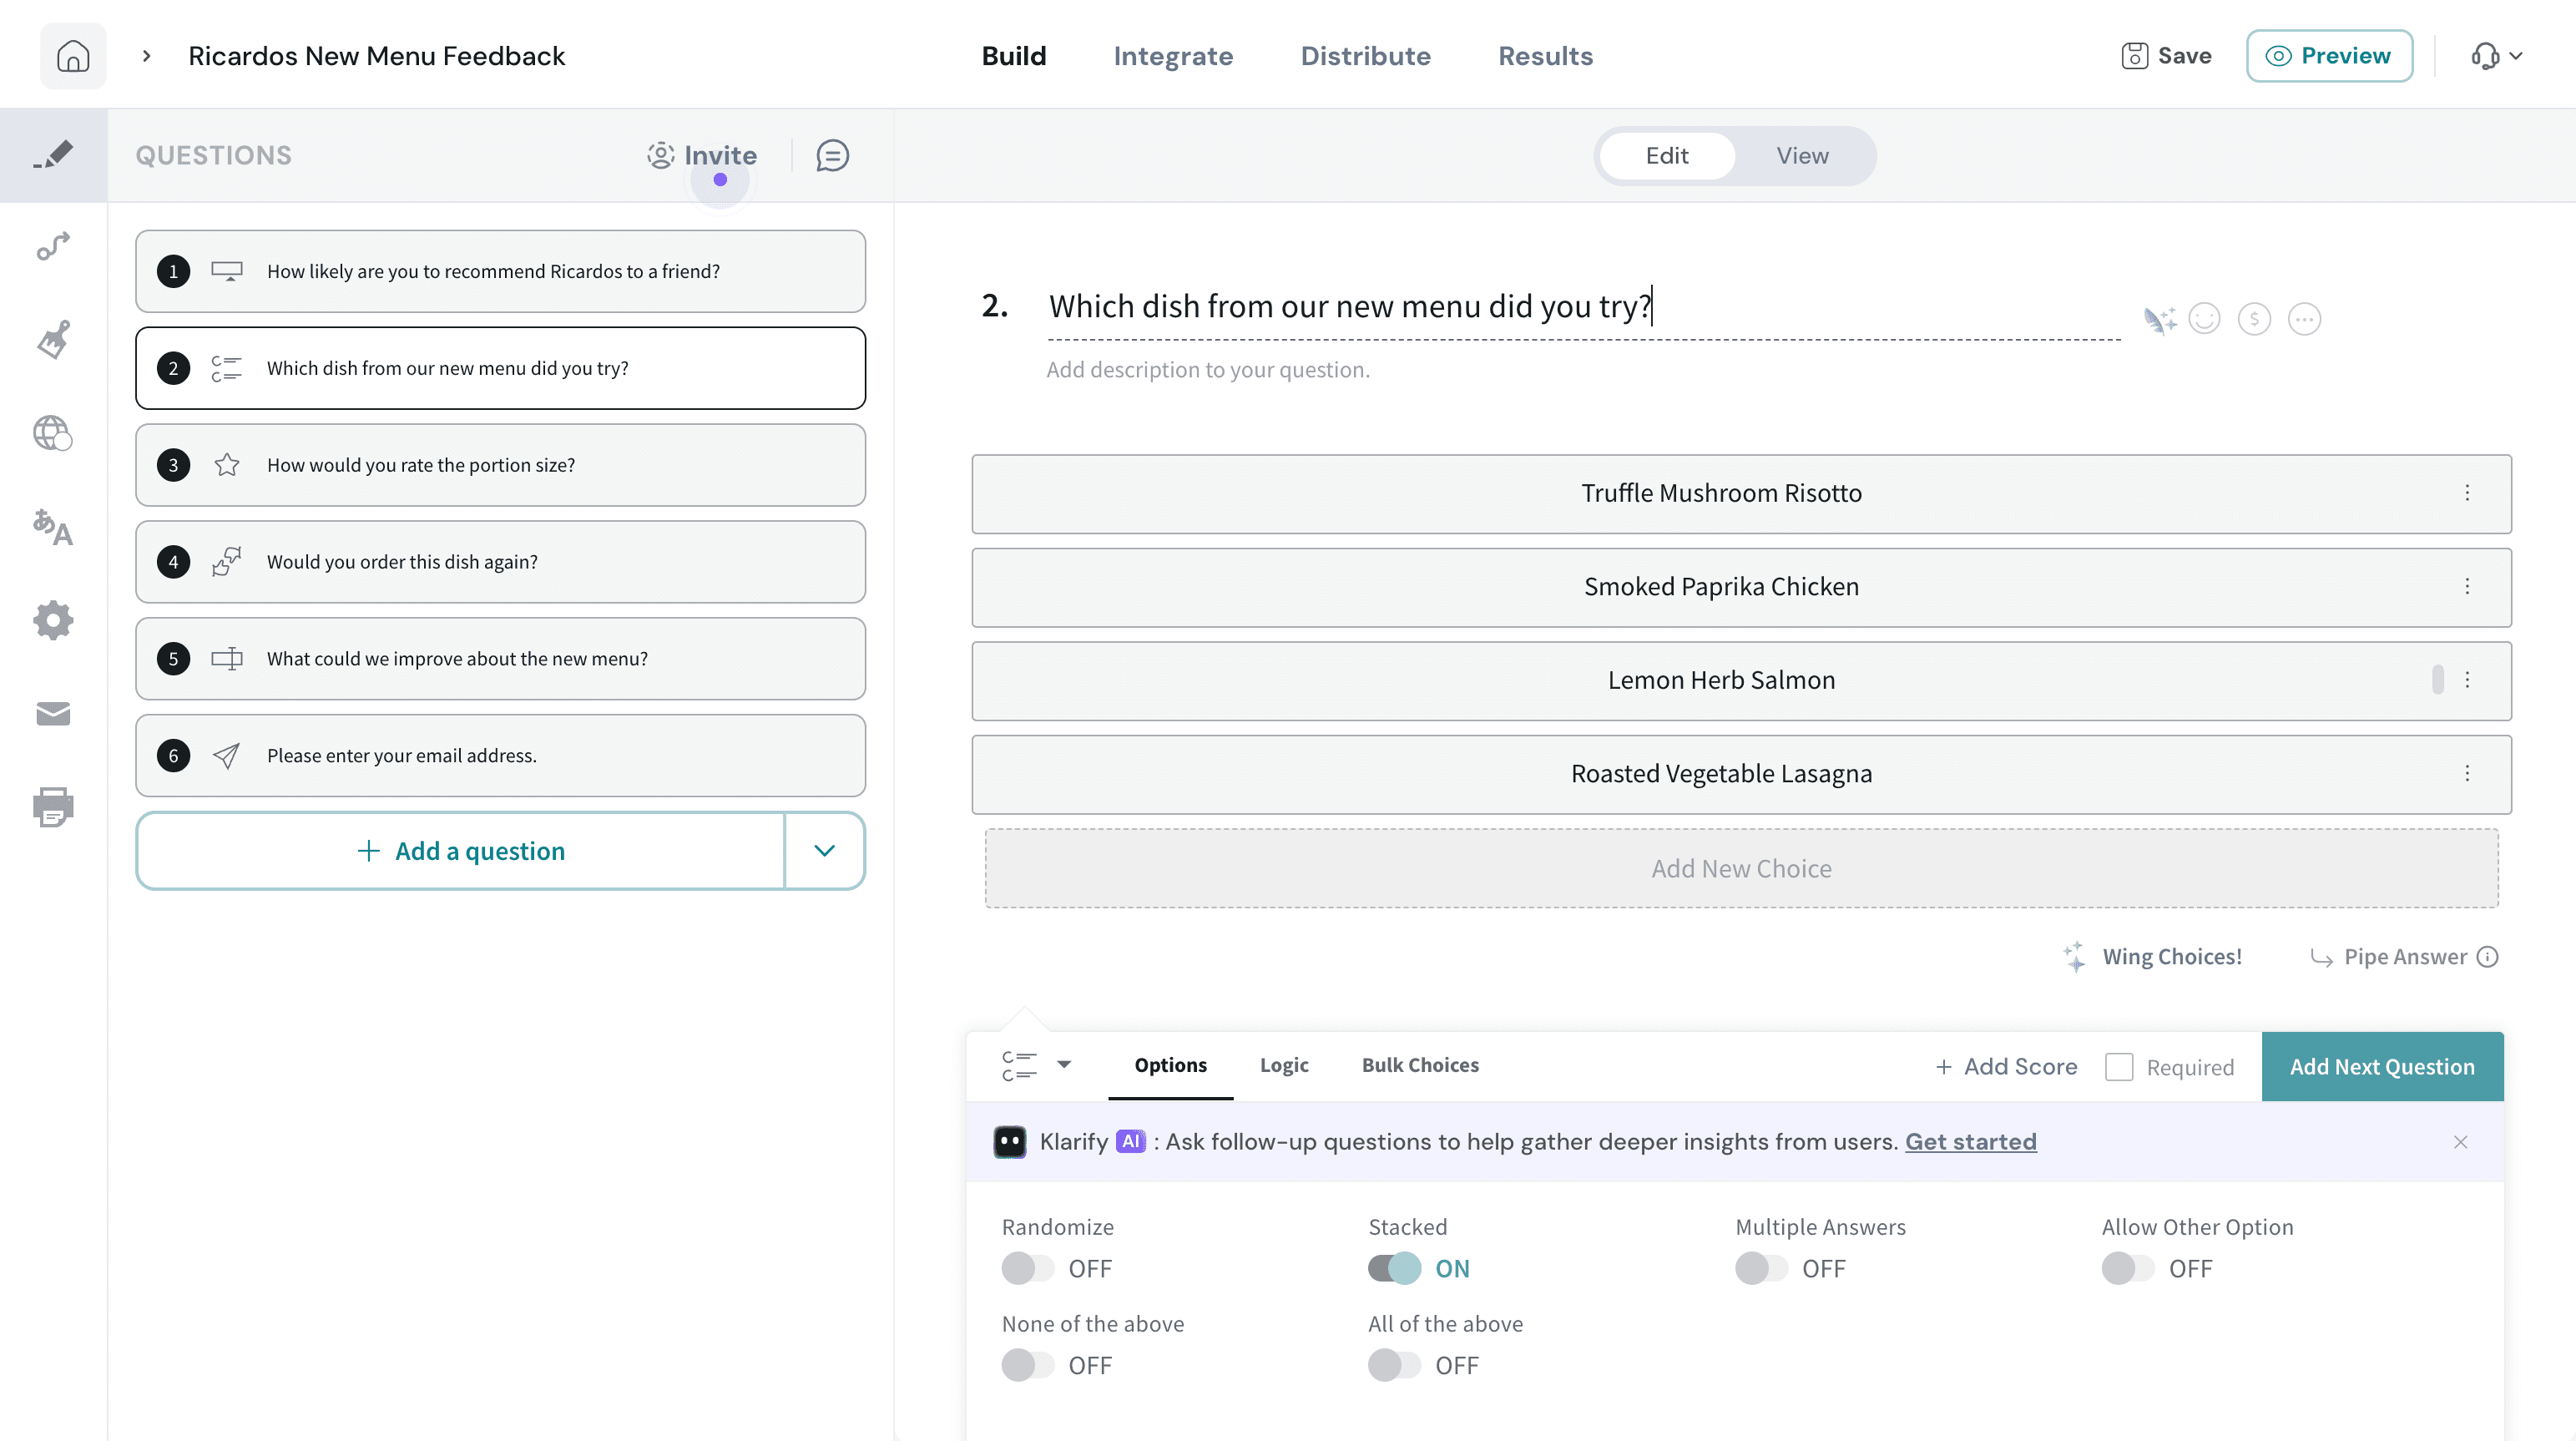Enable the Multiple Answers toggle
This screenshot has width=2576, height=1441.
point(1762,1268)
